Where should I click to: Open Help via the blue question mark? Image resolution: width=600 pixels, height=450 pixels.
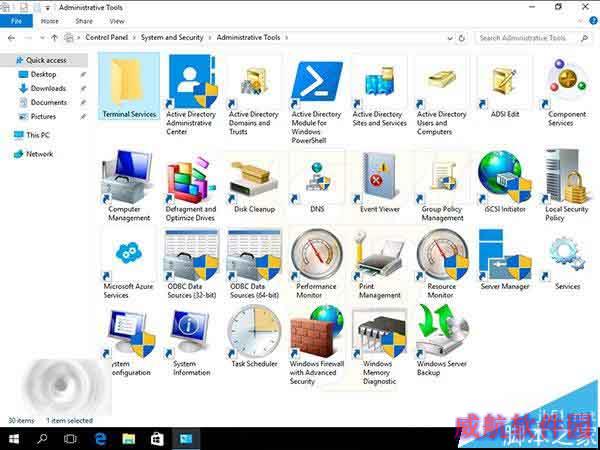click(x=594, y=21)
